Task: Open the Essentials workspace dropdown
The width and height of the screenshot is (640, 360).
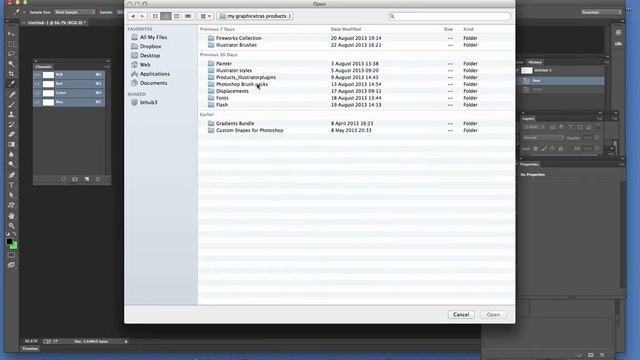Action: click(601, 12)
